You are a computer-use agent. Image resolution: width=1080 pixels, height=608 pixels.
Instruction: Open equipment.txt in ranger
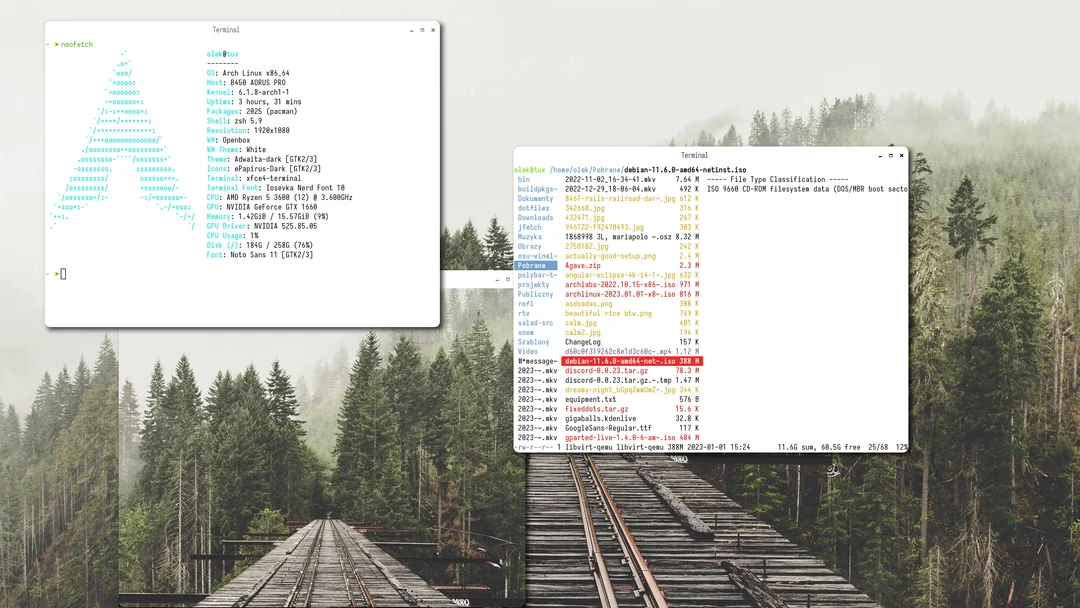pos(590,398)
